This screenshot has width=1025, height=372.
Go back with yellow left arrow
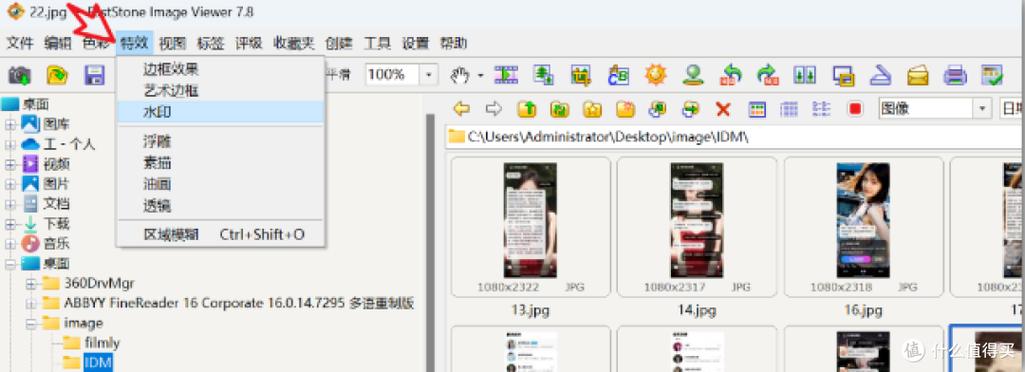pos(462,109)
